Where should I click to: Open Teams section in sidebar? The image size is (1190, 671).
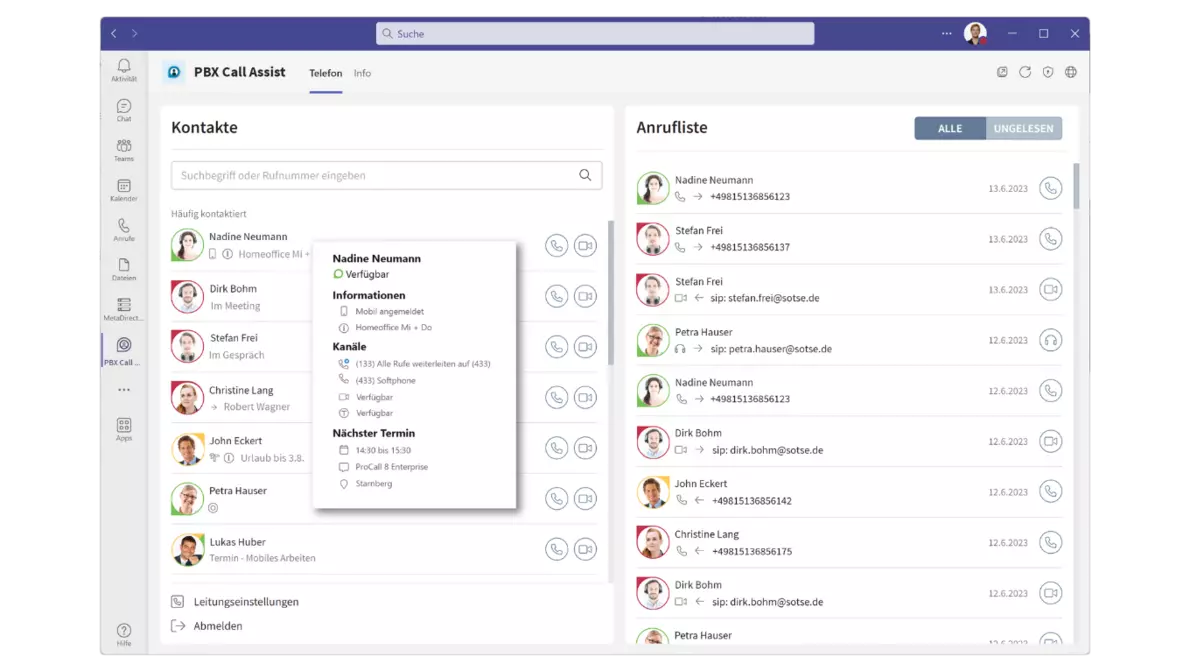(124, 150)
